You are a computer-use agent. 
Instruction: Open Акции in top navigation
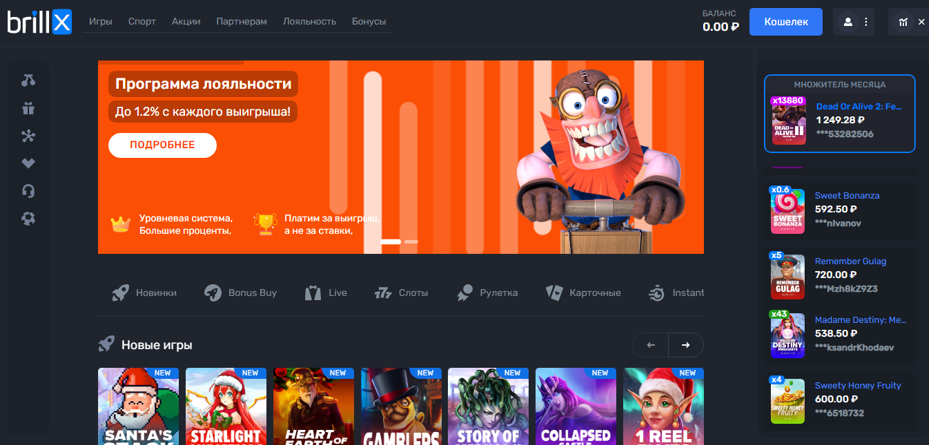tap(186, 21)
